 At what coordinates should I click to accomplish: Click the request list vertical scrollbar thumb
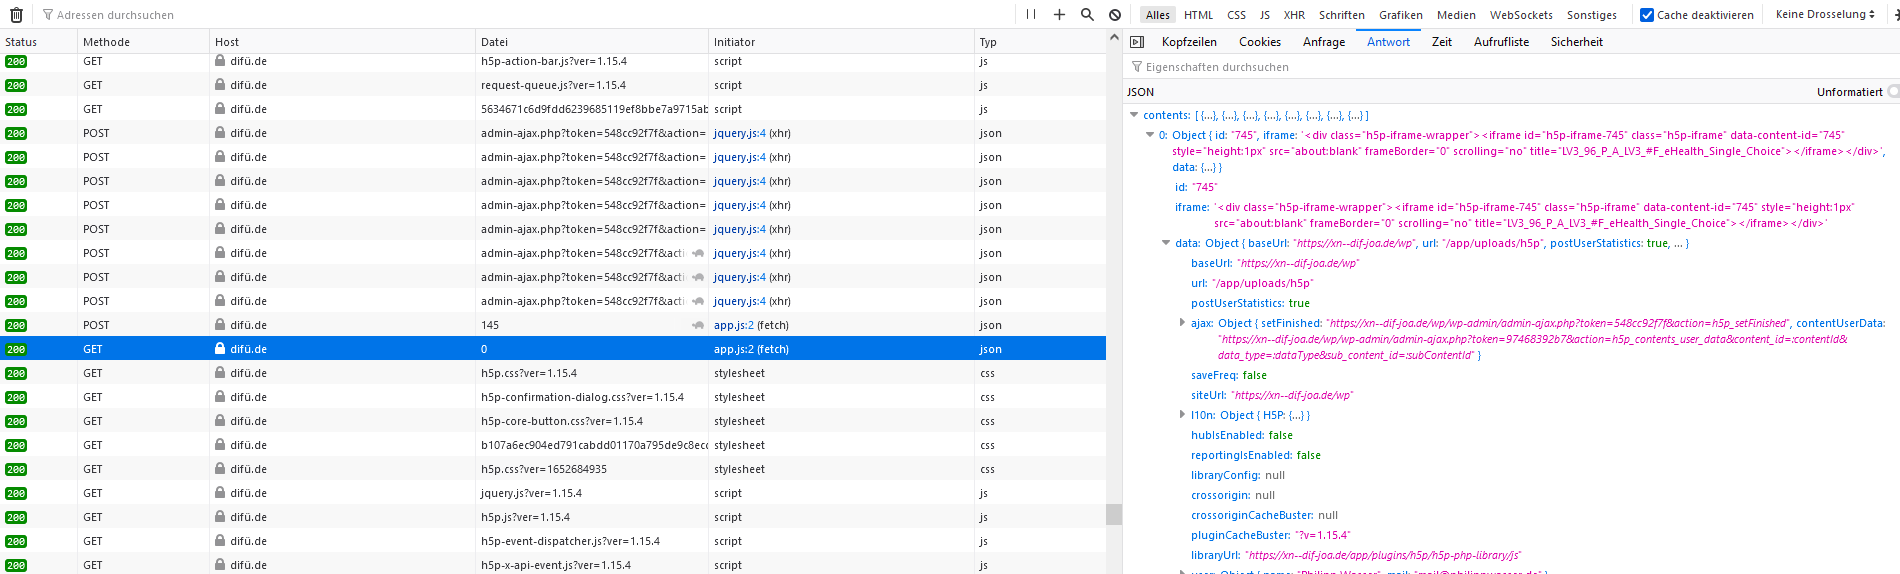click(x=1114, y=514)
